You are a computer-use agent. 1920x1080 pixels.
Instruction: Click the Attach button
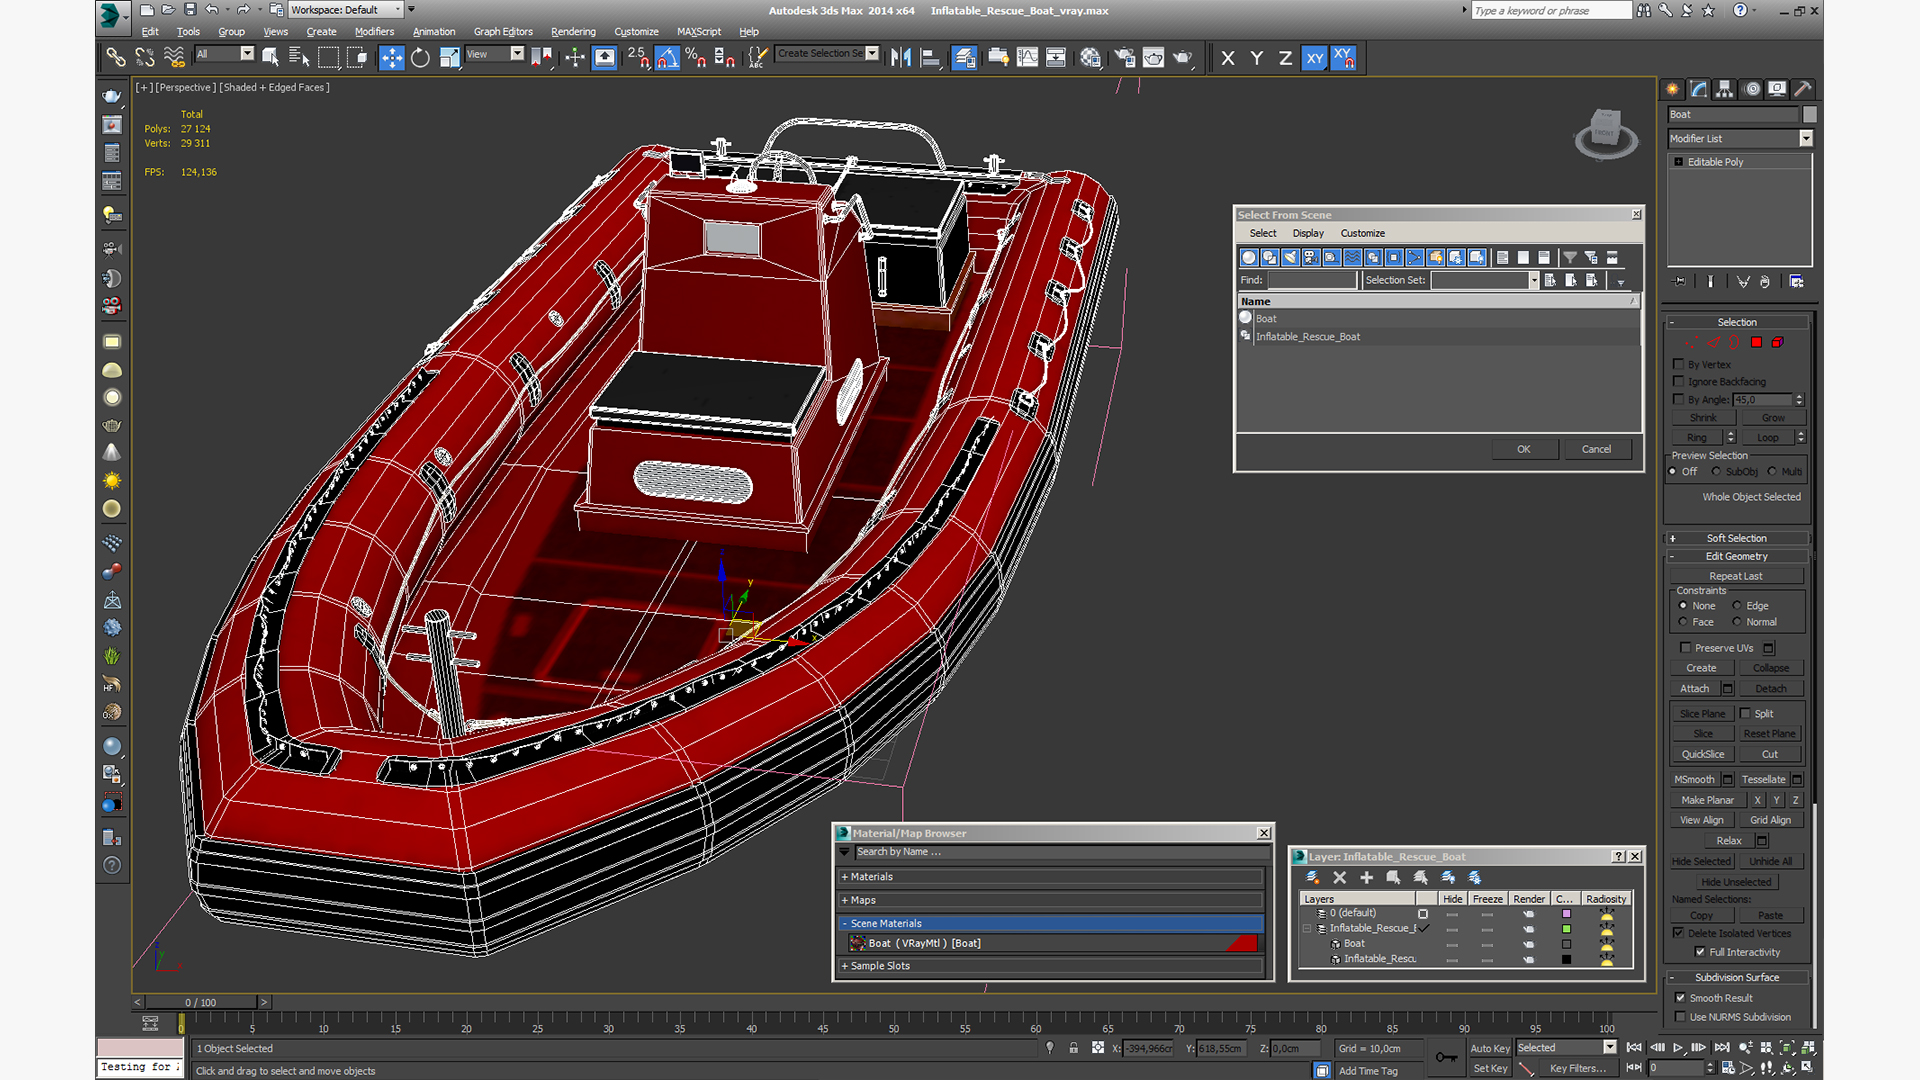tap(1695, 689)
